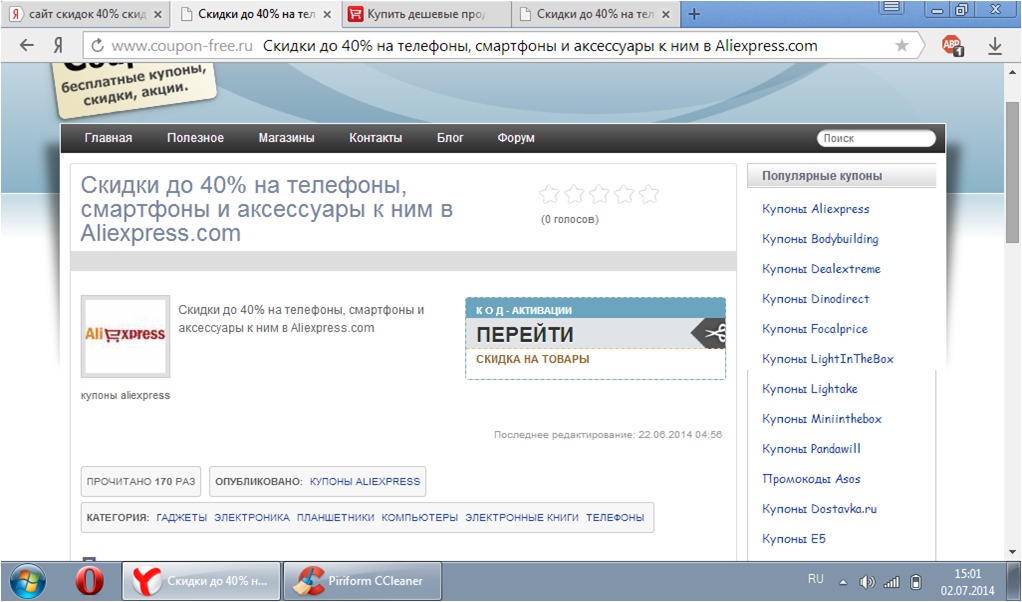1022x602 pixels.
Task: Open the 'Купоны Bodybuilding' link
Action: pyautogui.click(x=820, y=239)
